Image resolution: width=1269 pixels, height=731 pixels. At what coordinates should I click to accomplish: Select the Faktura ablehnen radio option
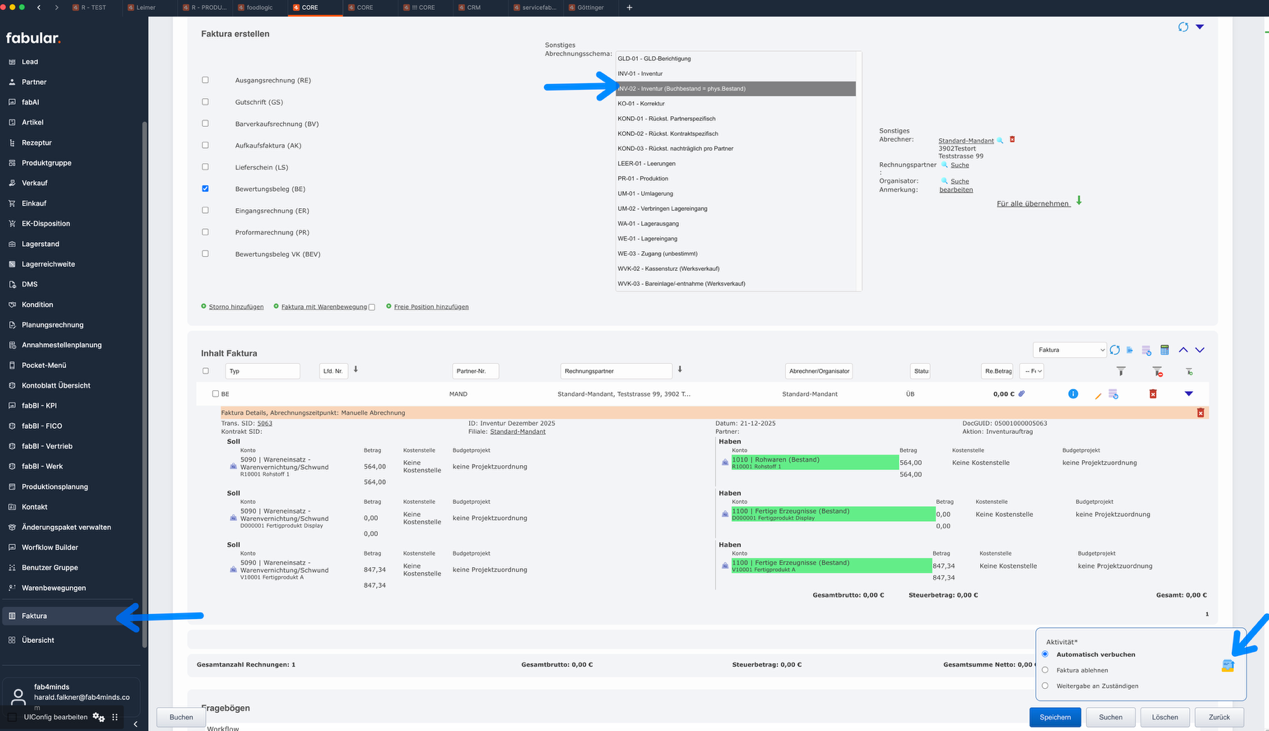tap(1045, 670)
